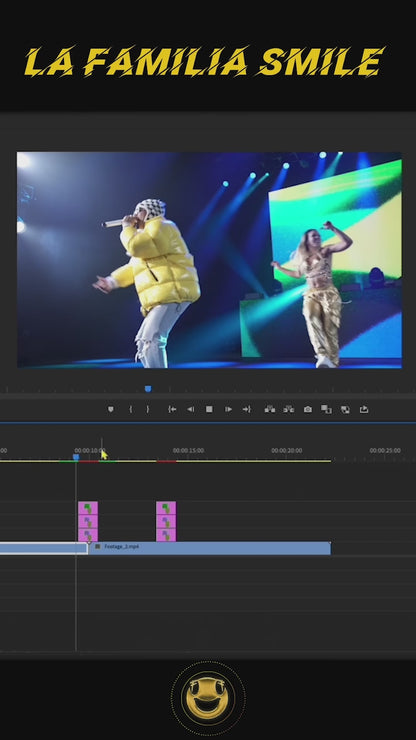Image resolution: width=416 pixels, height=740 pixels.
Task: Click the Lift icon in monitor controls
Action: (270, 409)
